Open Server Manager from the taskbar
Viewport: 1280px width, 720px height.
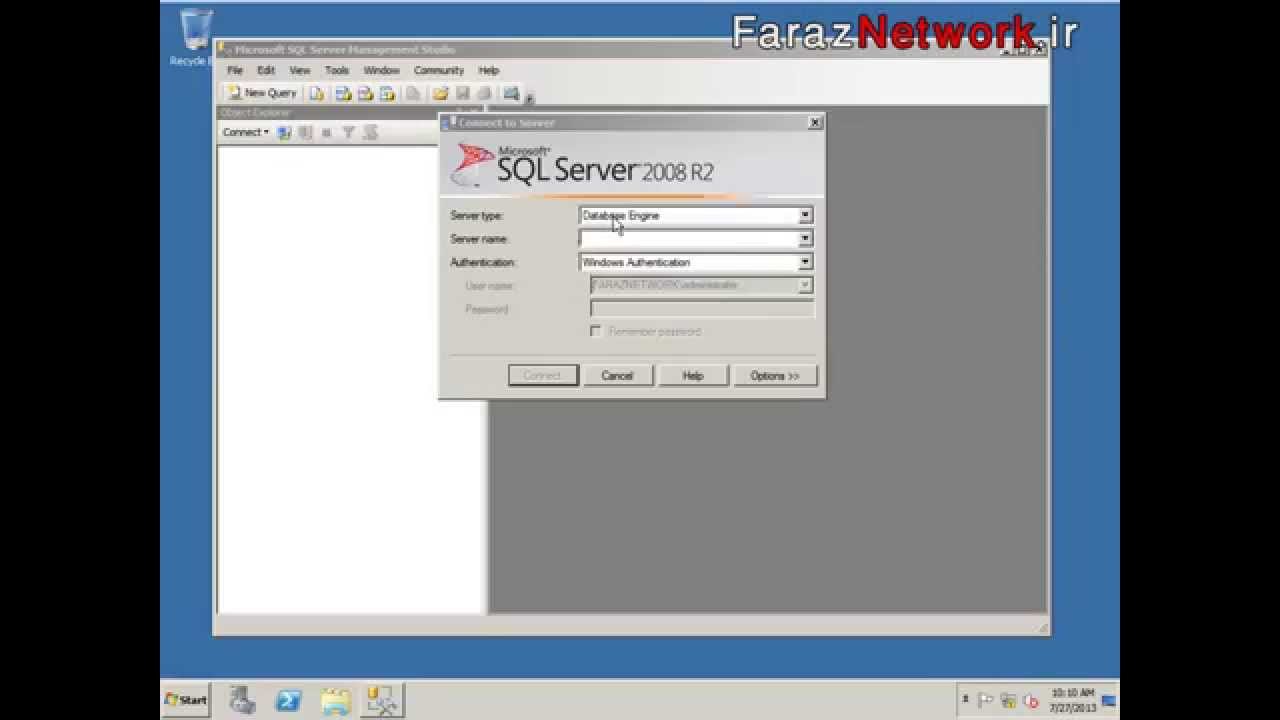coord(242,700)
